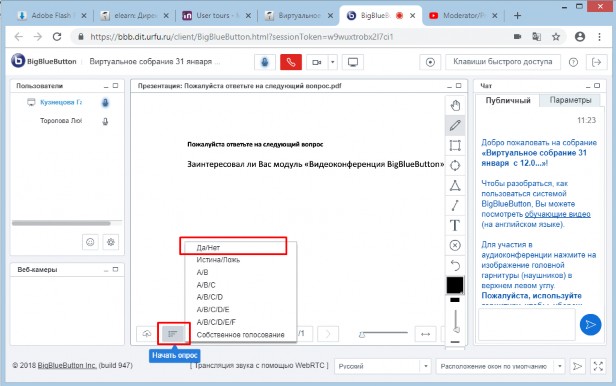Screen dimensions: 616x386
Task: Toggle Торопова's microphone icon
Action: click(105, 121)
